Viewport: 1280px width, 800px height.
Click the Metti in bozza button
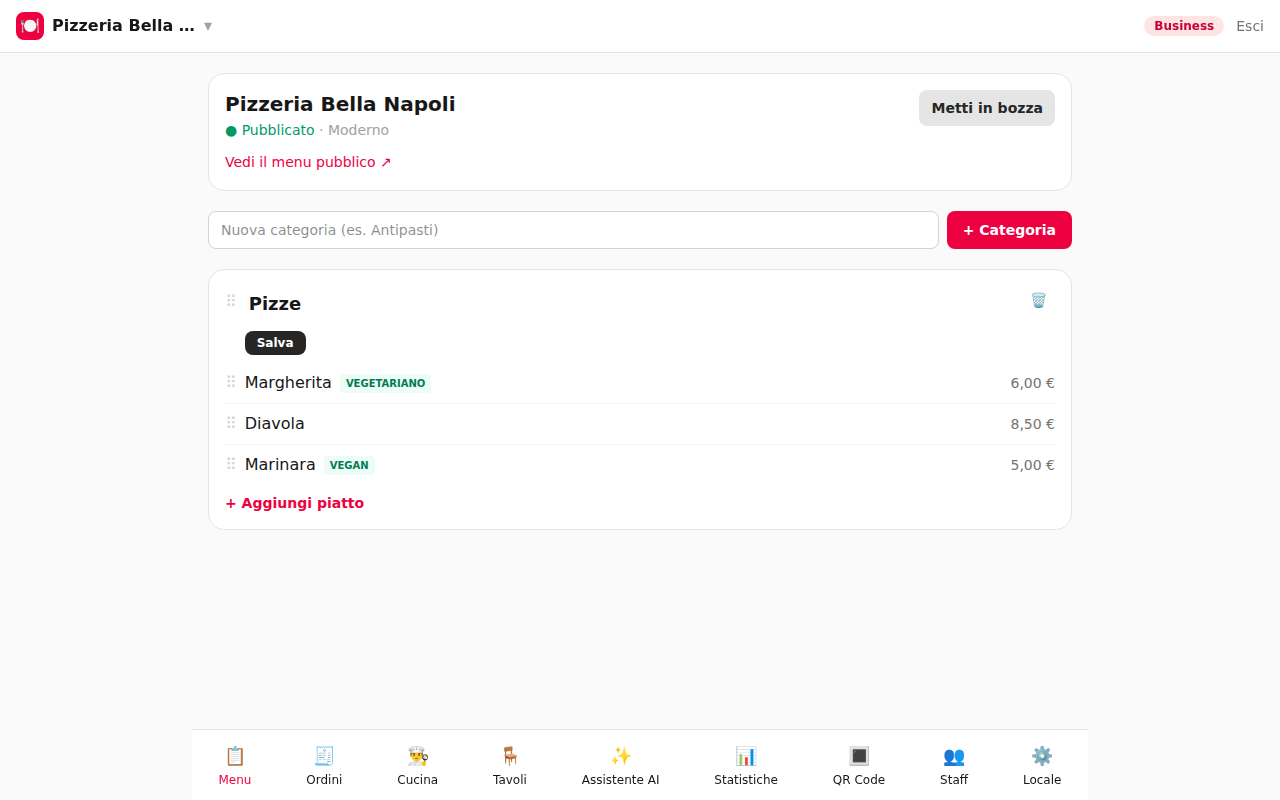pyautogui.click(x=987, y=108)
